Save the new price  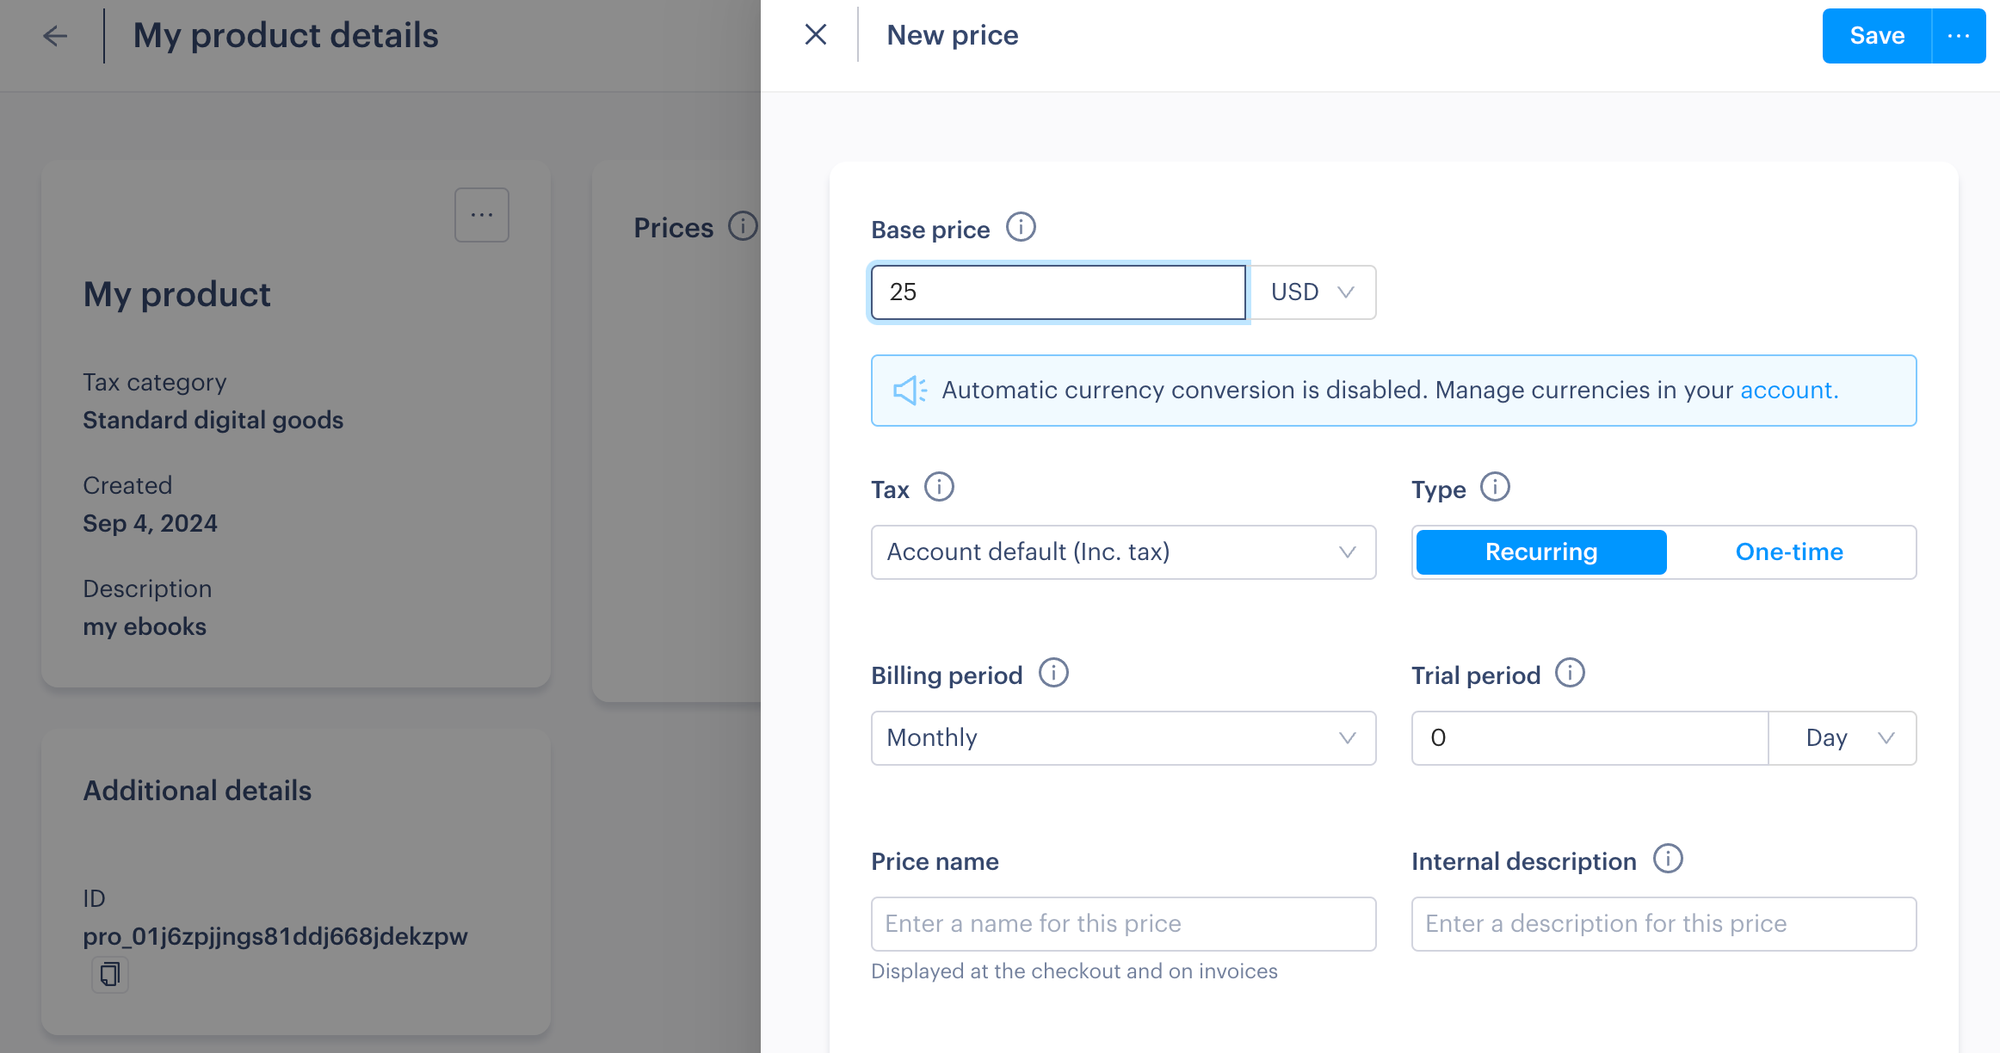(1875, 35)
